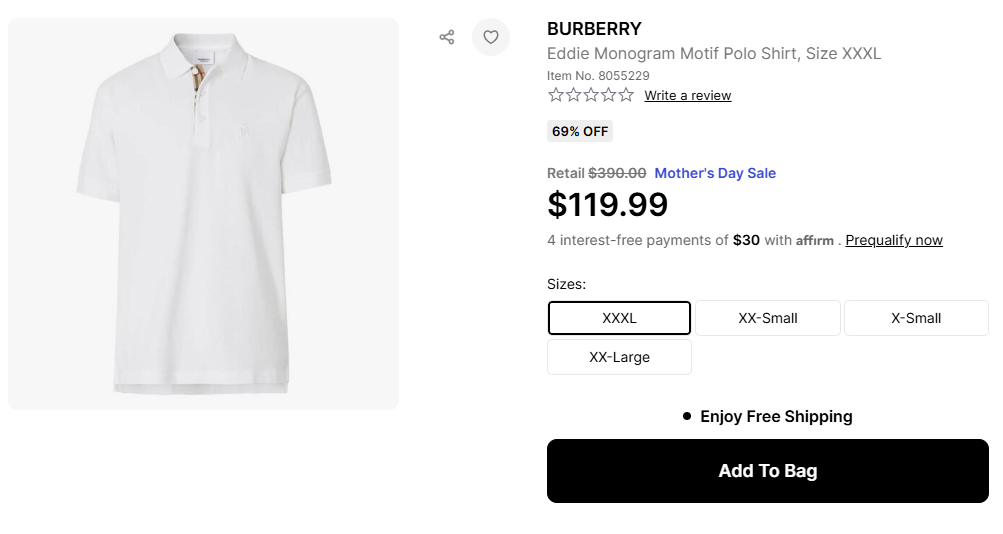1003x534 pixels.
Task: Choose size XX-Small
Action: pyautogui.click(x=768, y=318)
